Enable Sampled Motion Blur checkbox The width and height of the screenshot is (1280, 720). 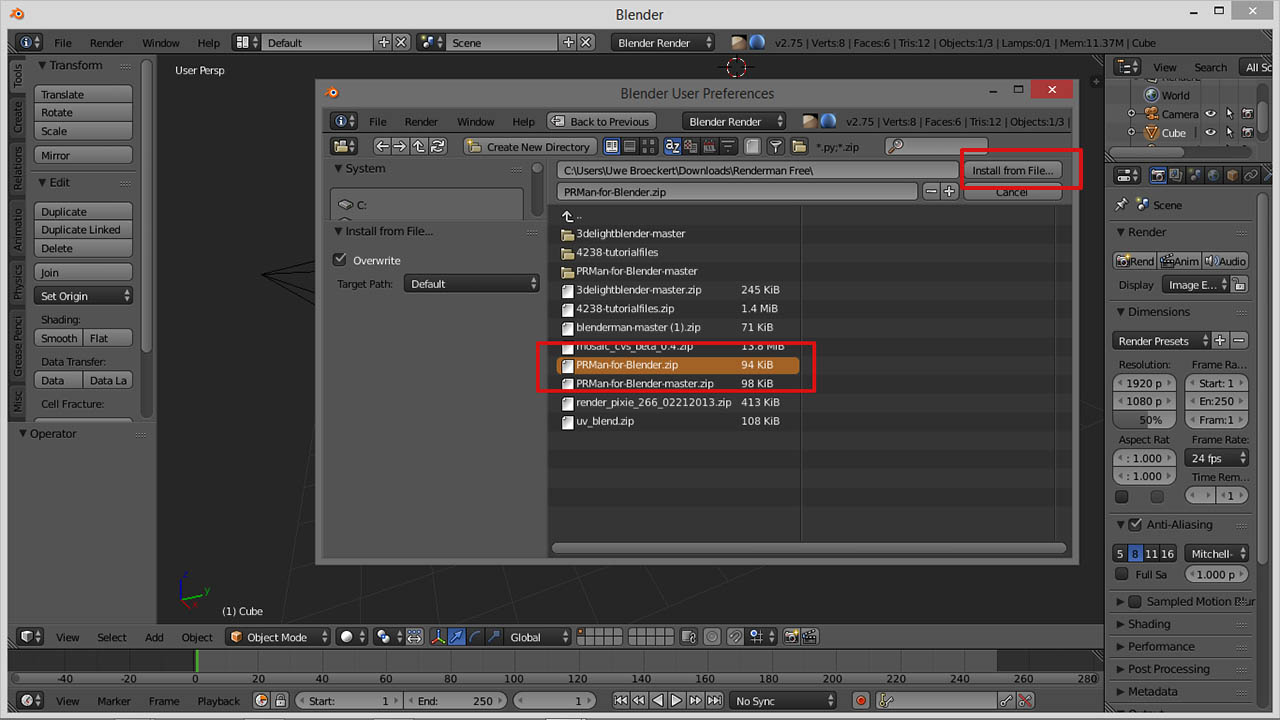(x=1135, y=602)
